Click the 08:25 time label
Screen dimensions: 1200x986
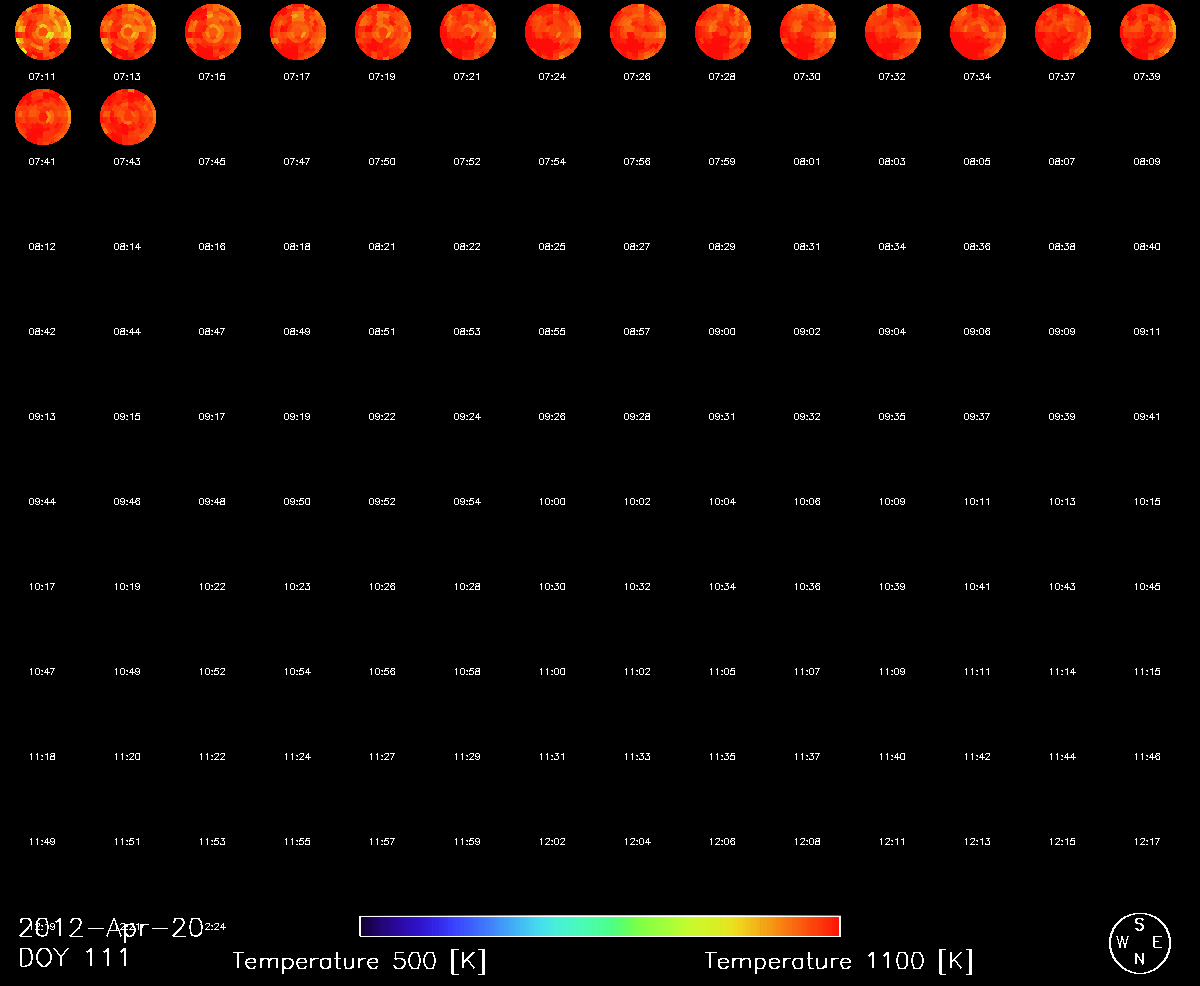pyautogui.click(x=552, y=246)
